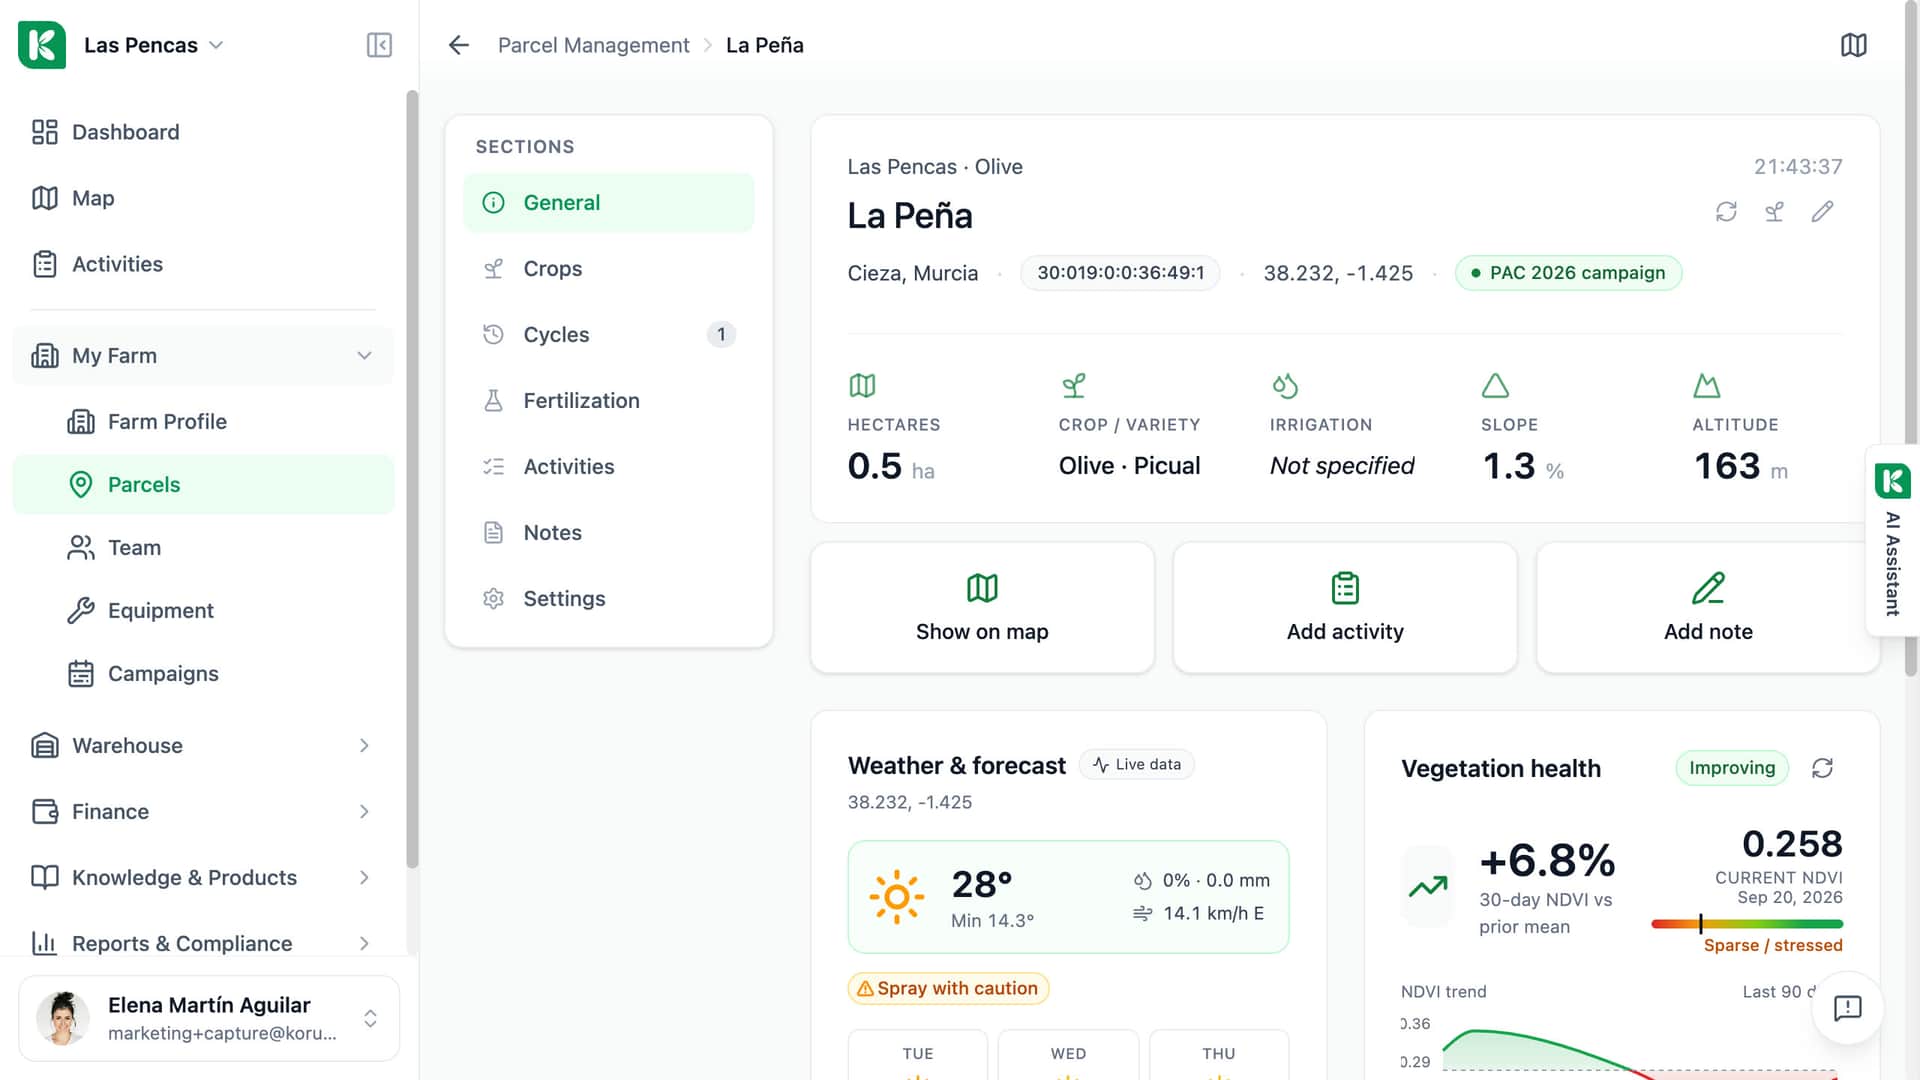Open the Fertilization section

tap(608, 401)
